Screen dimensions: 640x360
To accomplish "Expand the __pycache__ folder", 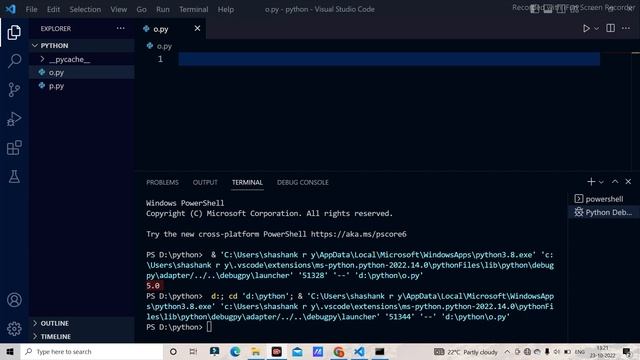I will coord(82,59).
